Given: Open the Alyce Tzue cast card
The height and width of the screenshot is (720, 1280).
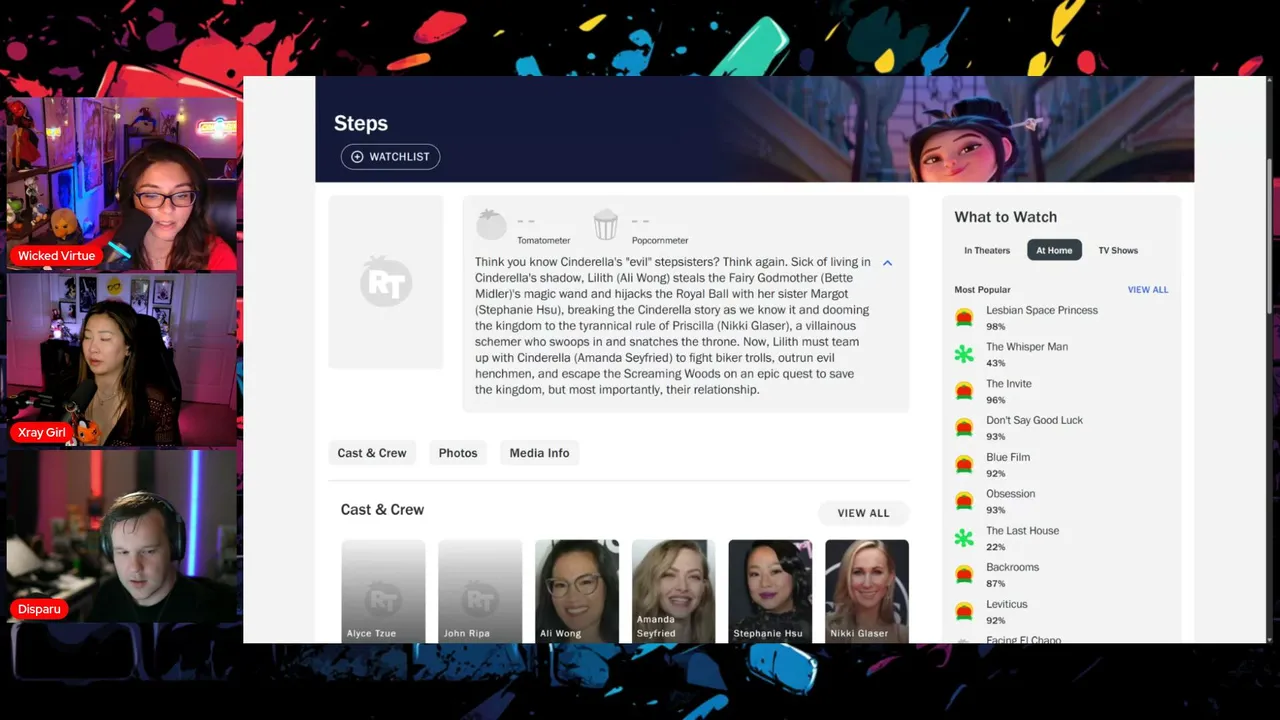Looking at the screenshot, I should (383, 591).
